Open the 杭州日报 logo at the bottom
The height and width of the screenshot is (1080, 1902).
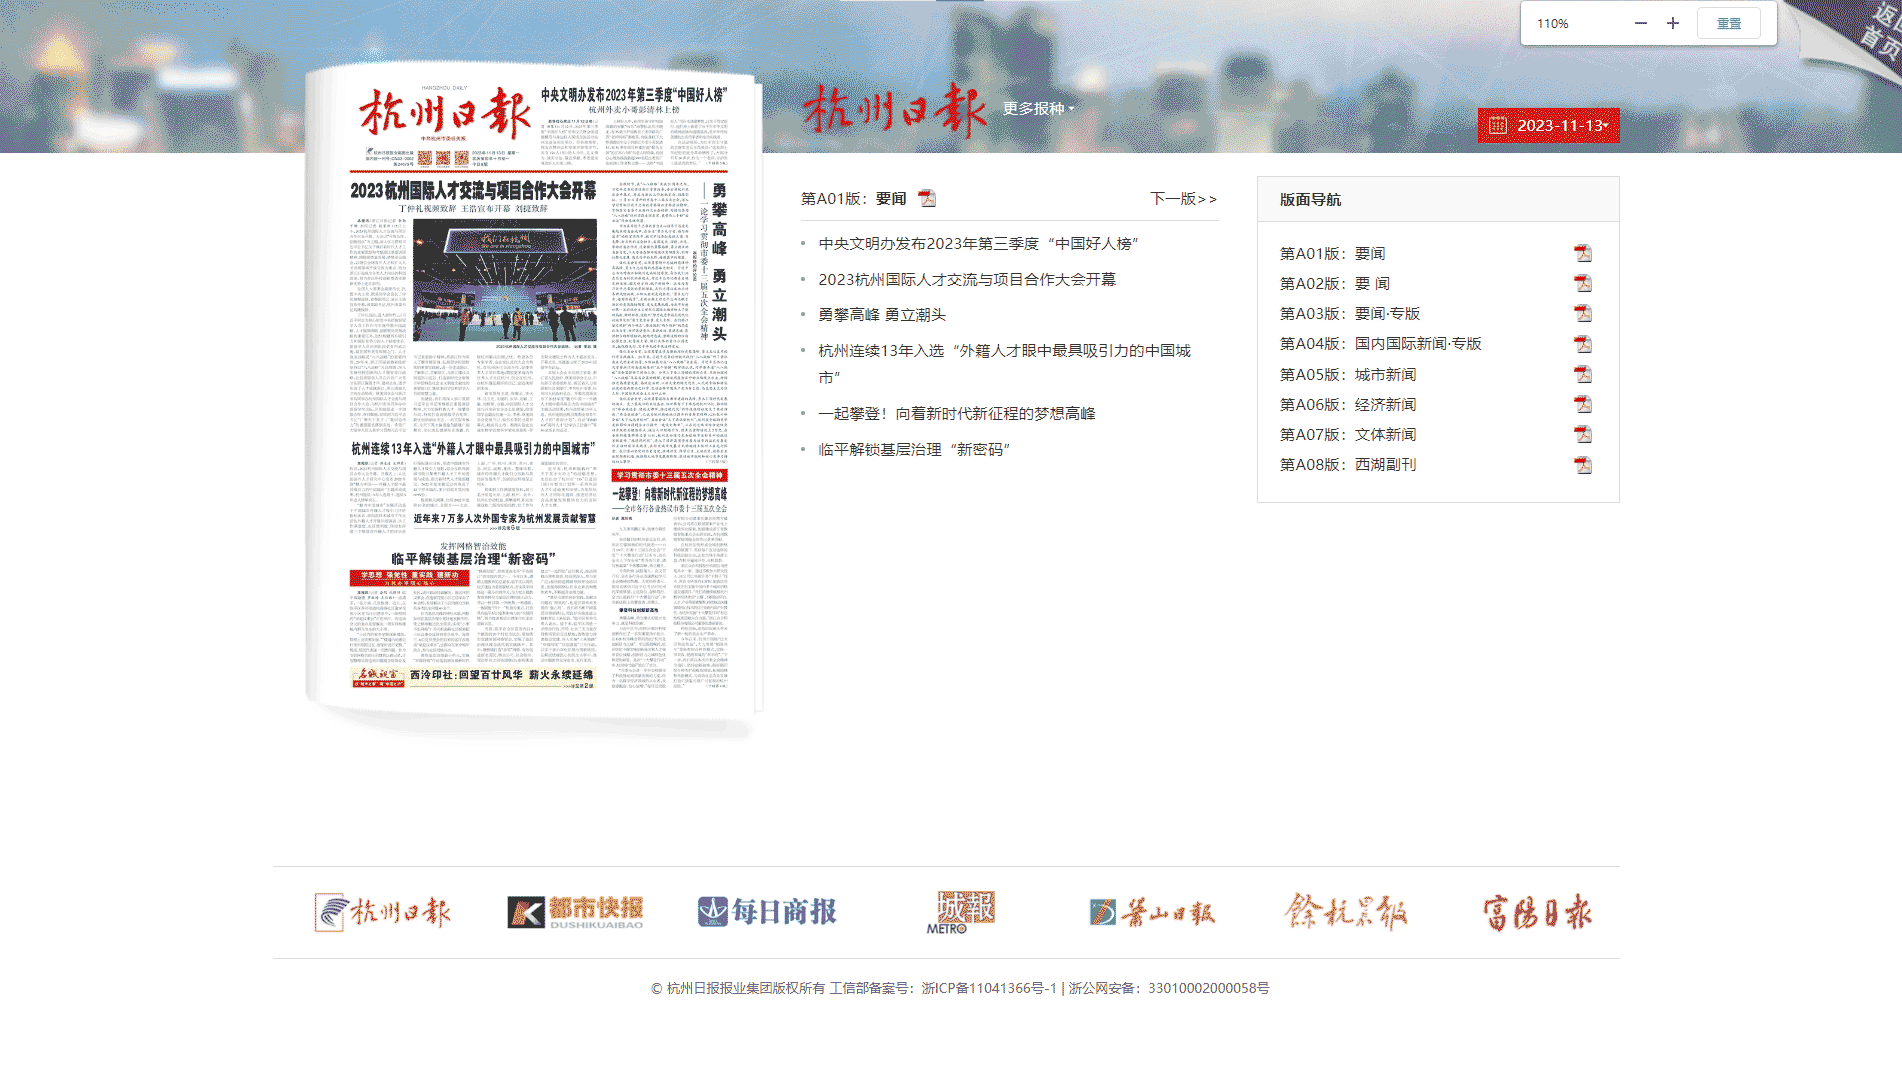point(383,912)
